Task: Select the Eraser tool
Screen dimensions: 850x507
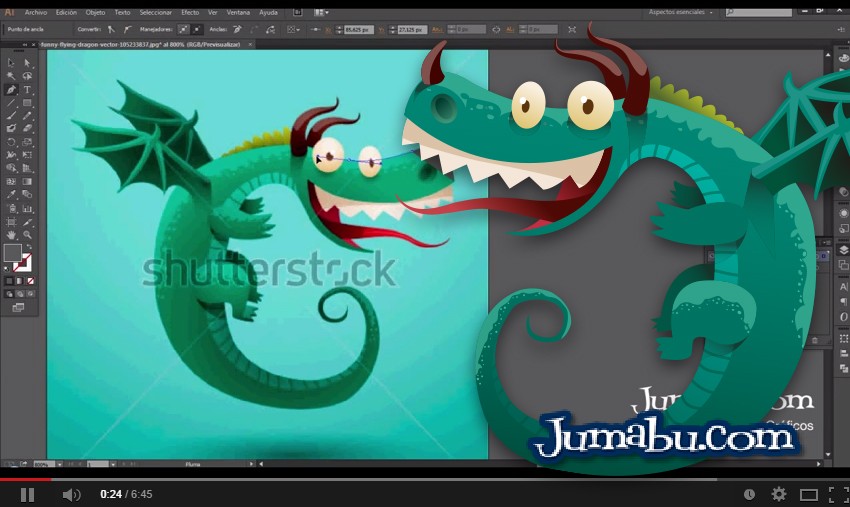Action: 27,129
